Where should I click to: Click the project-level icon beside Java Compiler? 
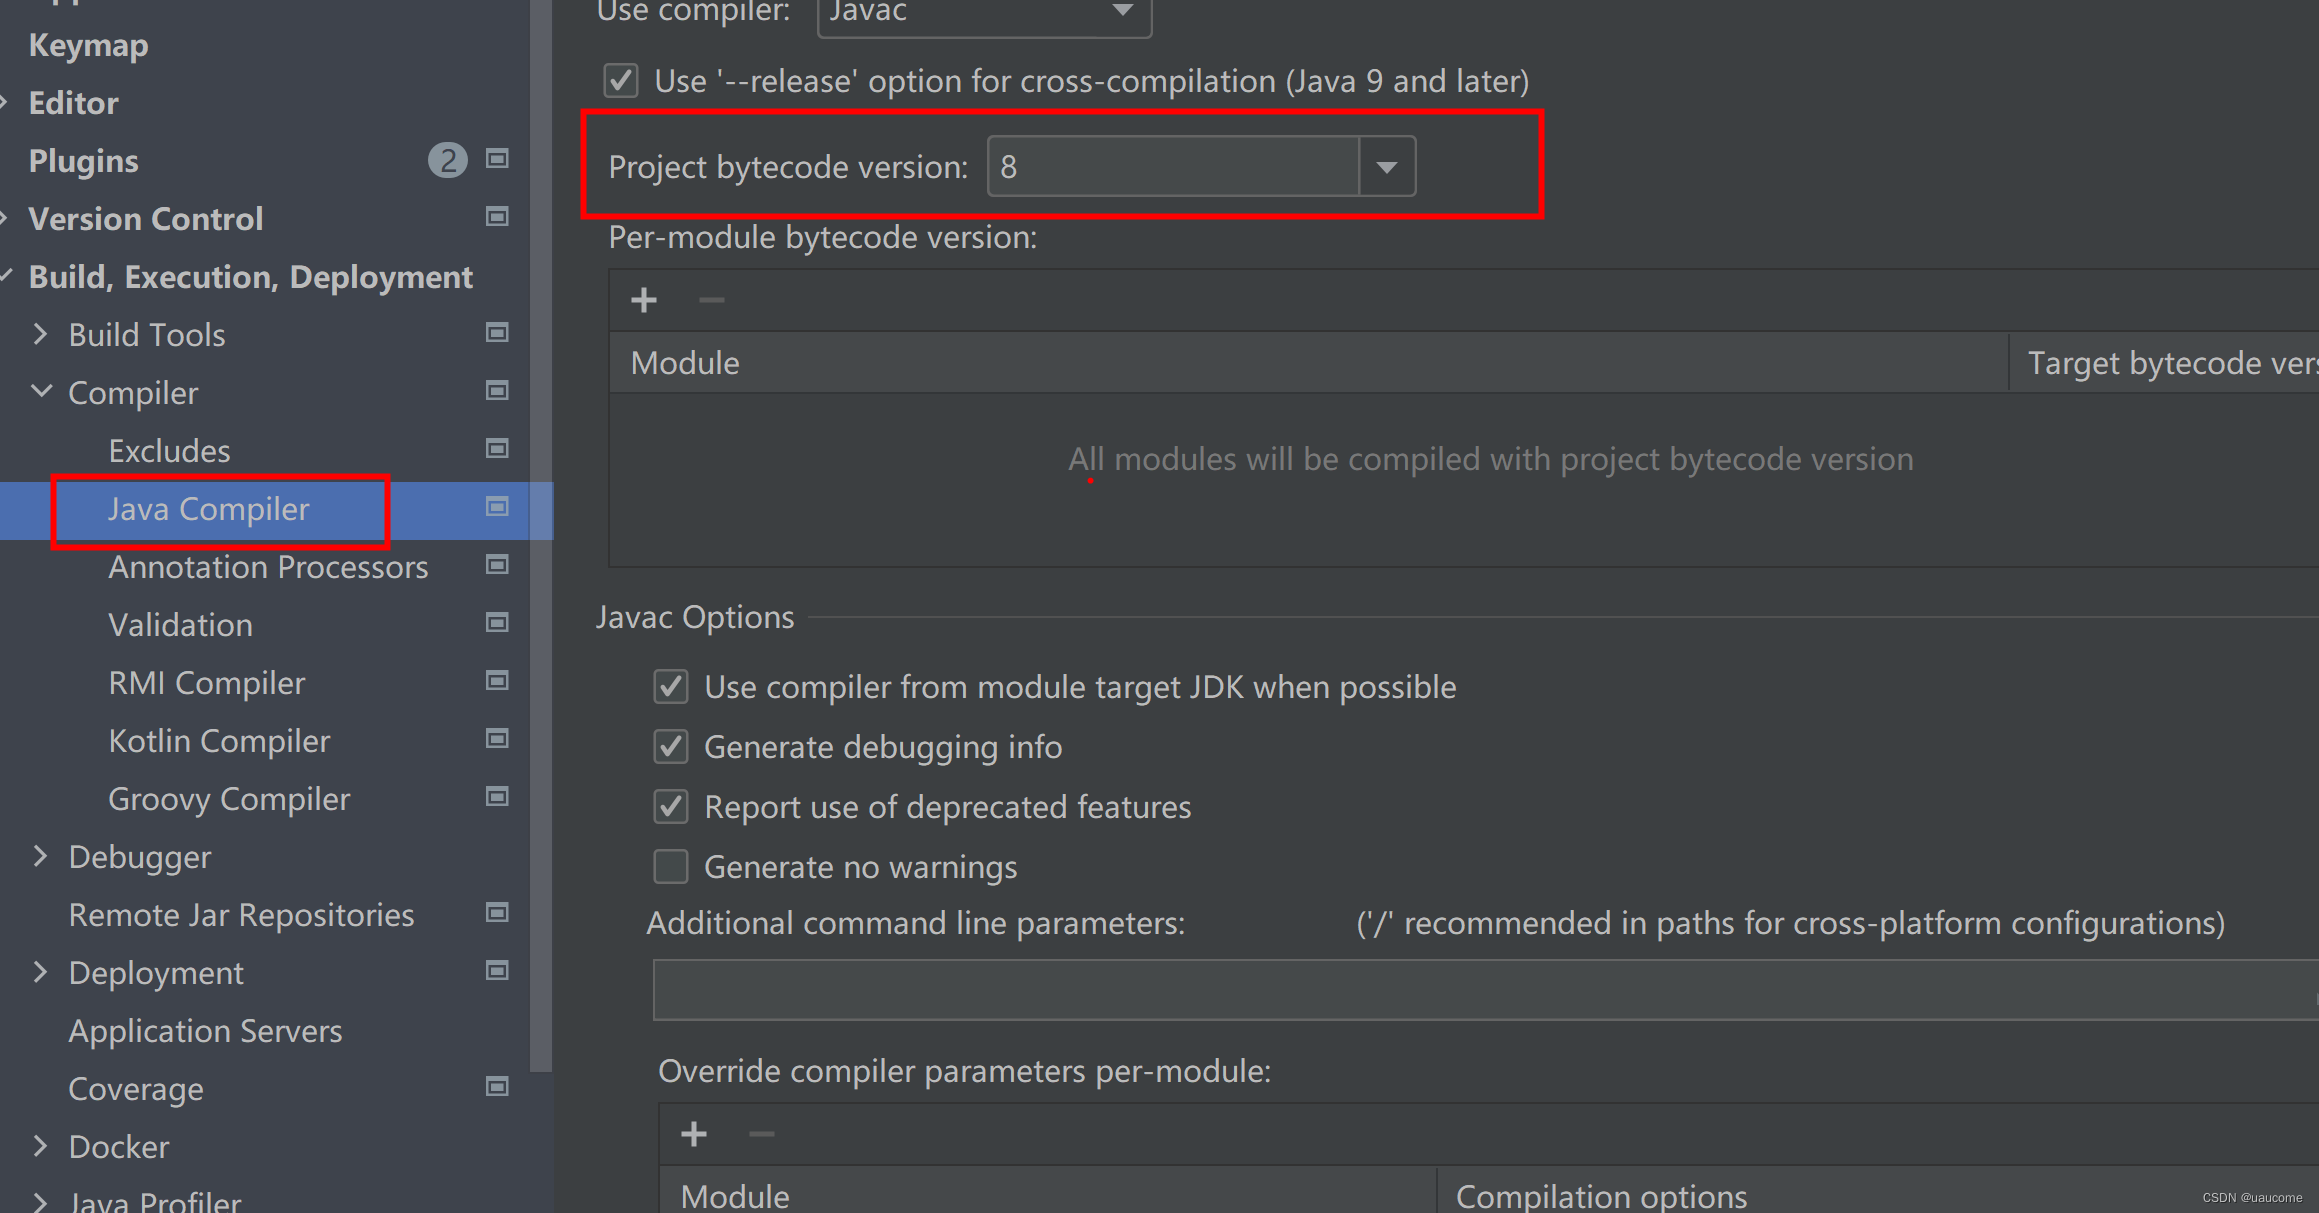(x=497, y=507)
